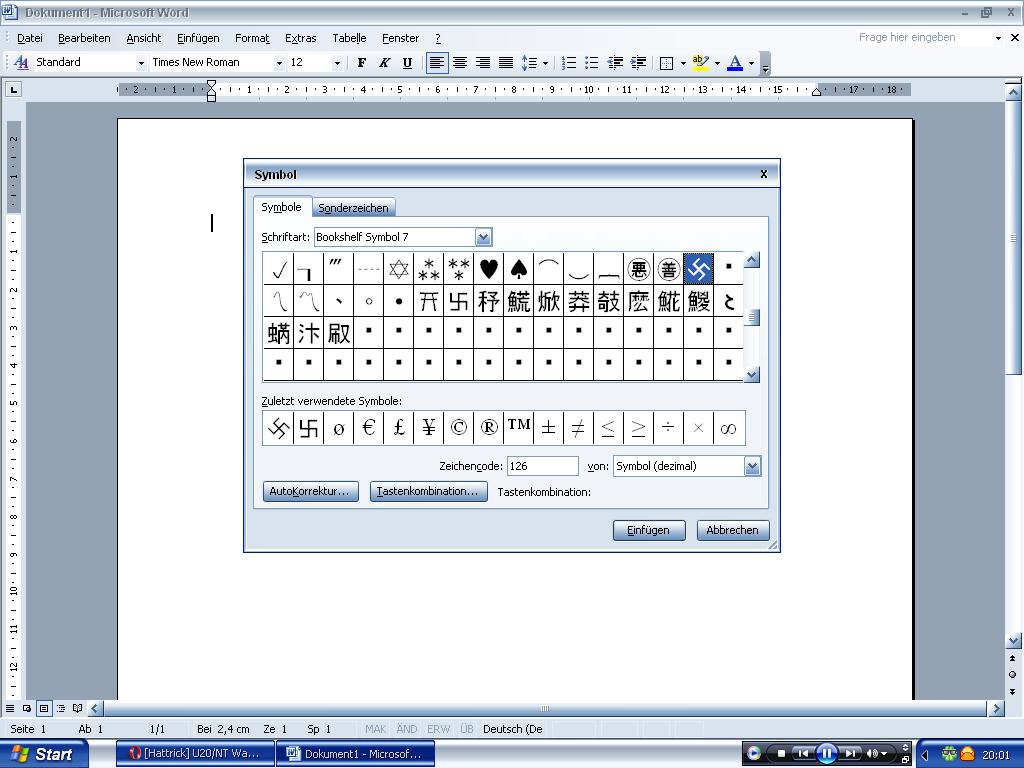Expand the line spacing arrow options
The image size is (1024, 768).
(545, 63)
